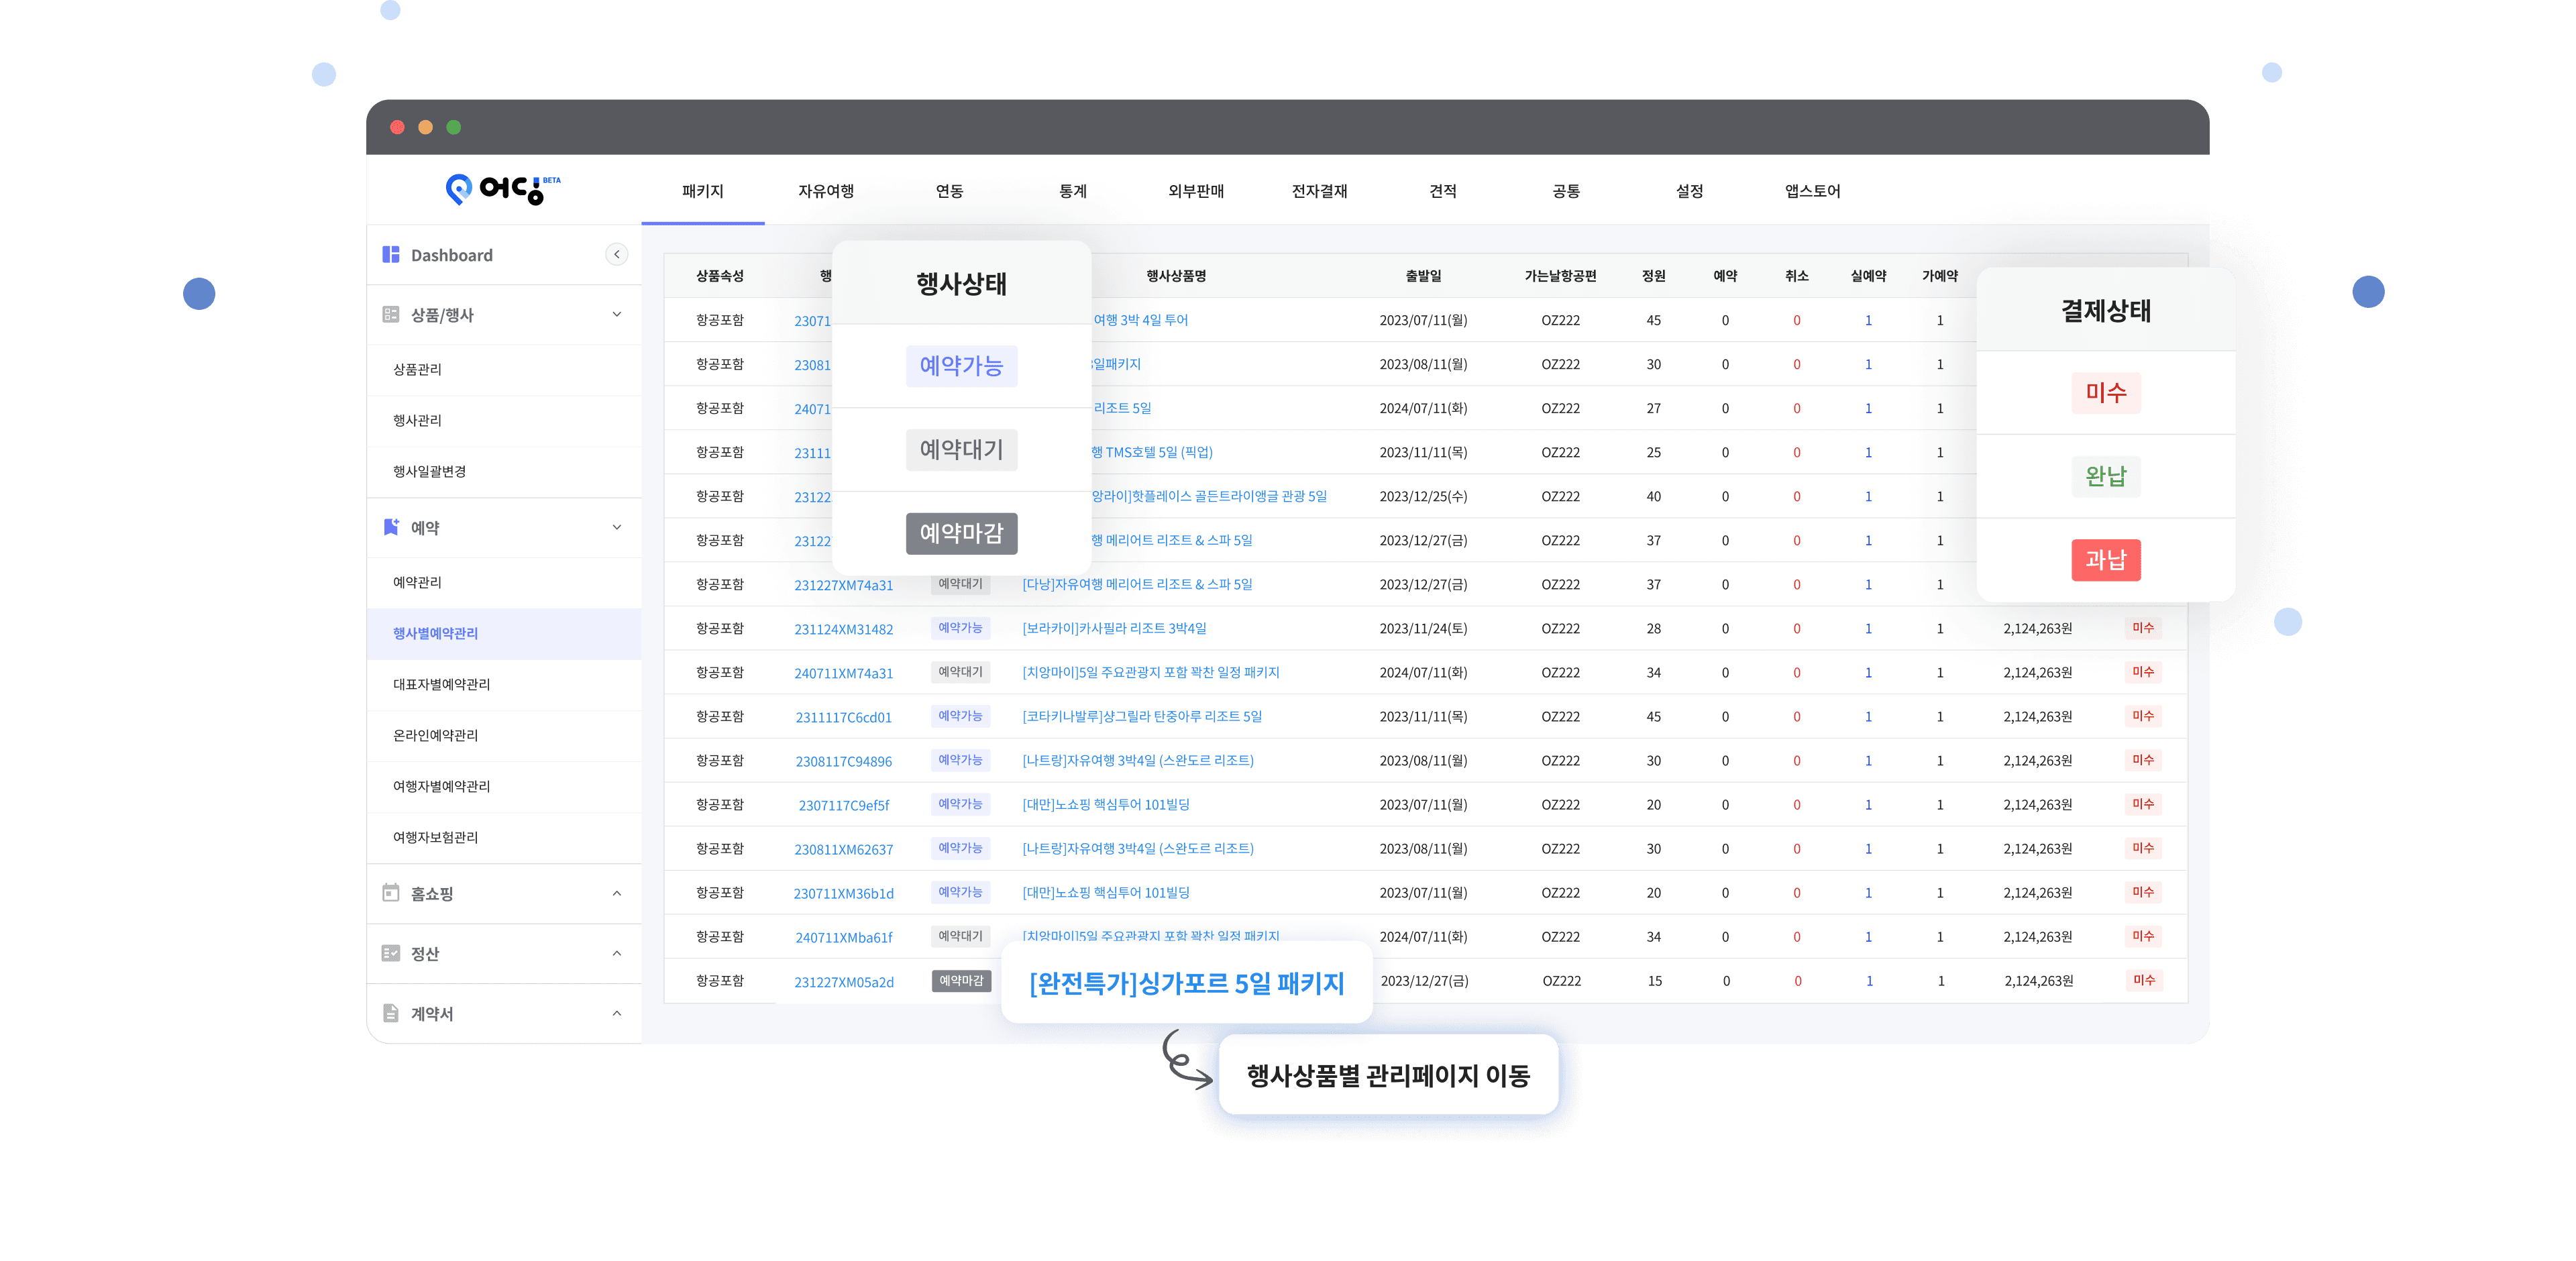2576x1261 pixels.
Task: Select the red 과납 payment status badge
Action: 2106,560
